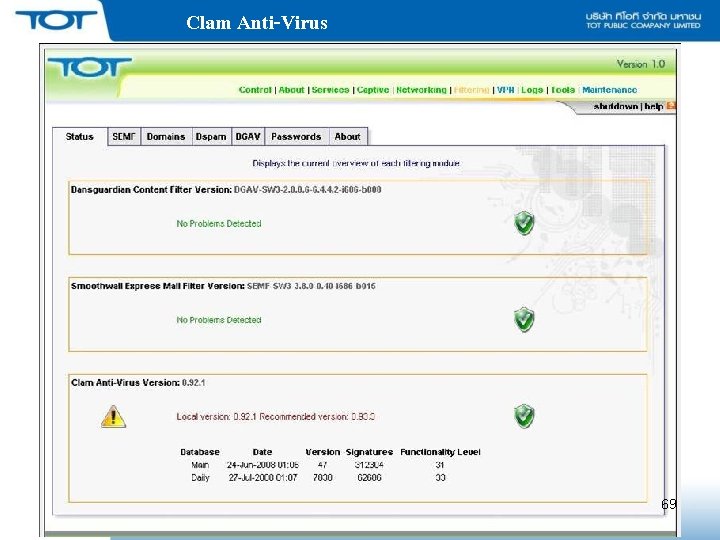Click the Daily version value '7030'
The width and height of the screenshot is (720, 540).
(x=322, y=478)
